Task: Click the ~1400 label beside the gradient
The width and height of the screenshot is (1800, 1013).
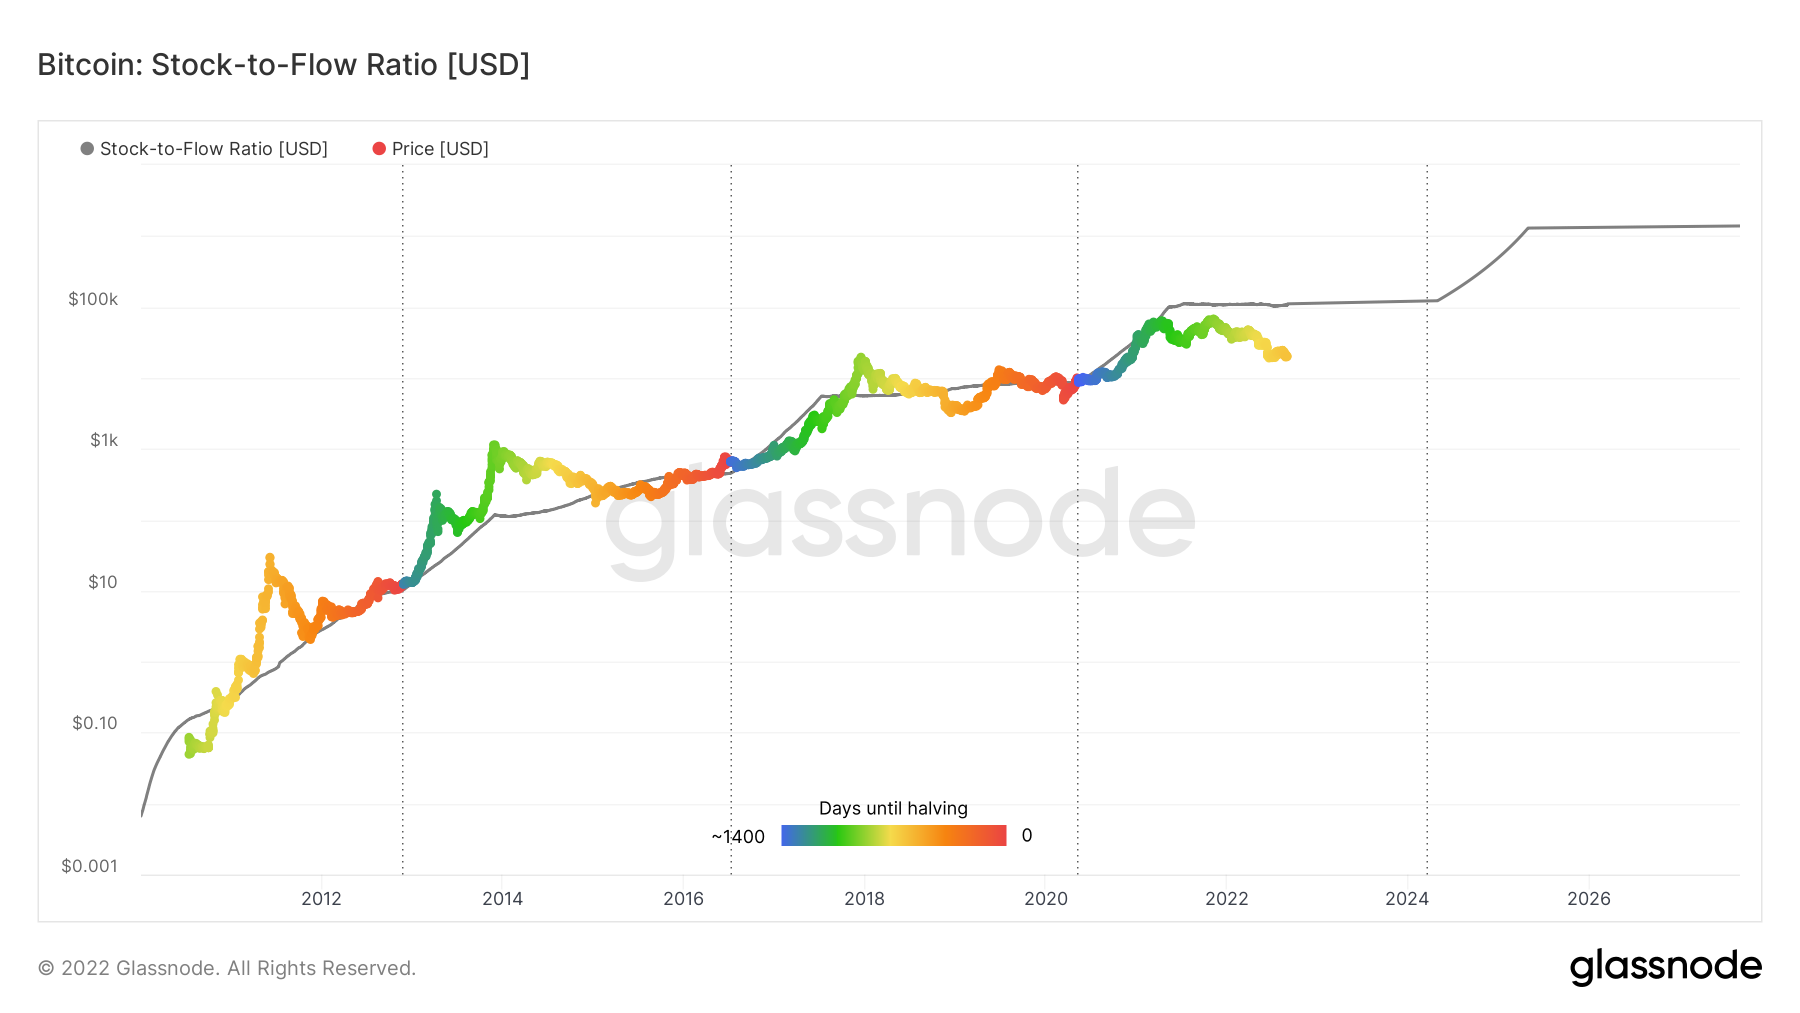Action: [x=738, y=836]
